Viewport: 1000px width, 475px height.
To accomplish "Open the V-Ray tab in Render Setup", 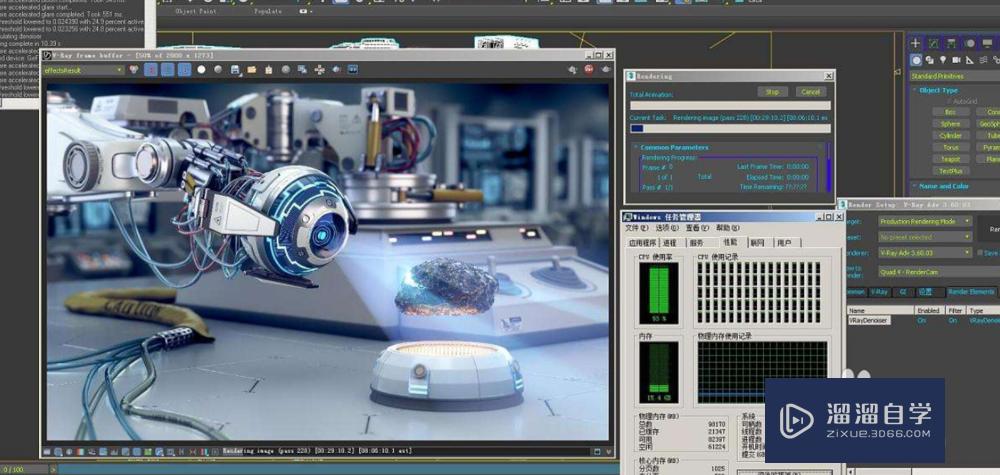I will [x=879, y=291].
